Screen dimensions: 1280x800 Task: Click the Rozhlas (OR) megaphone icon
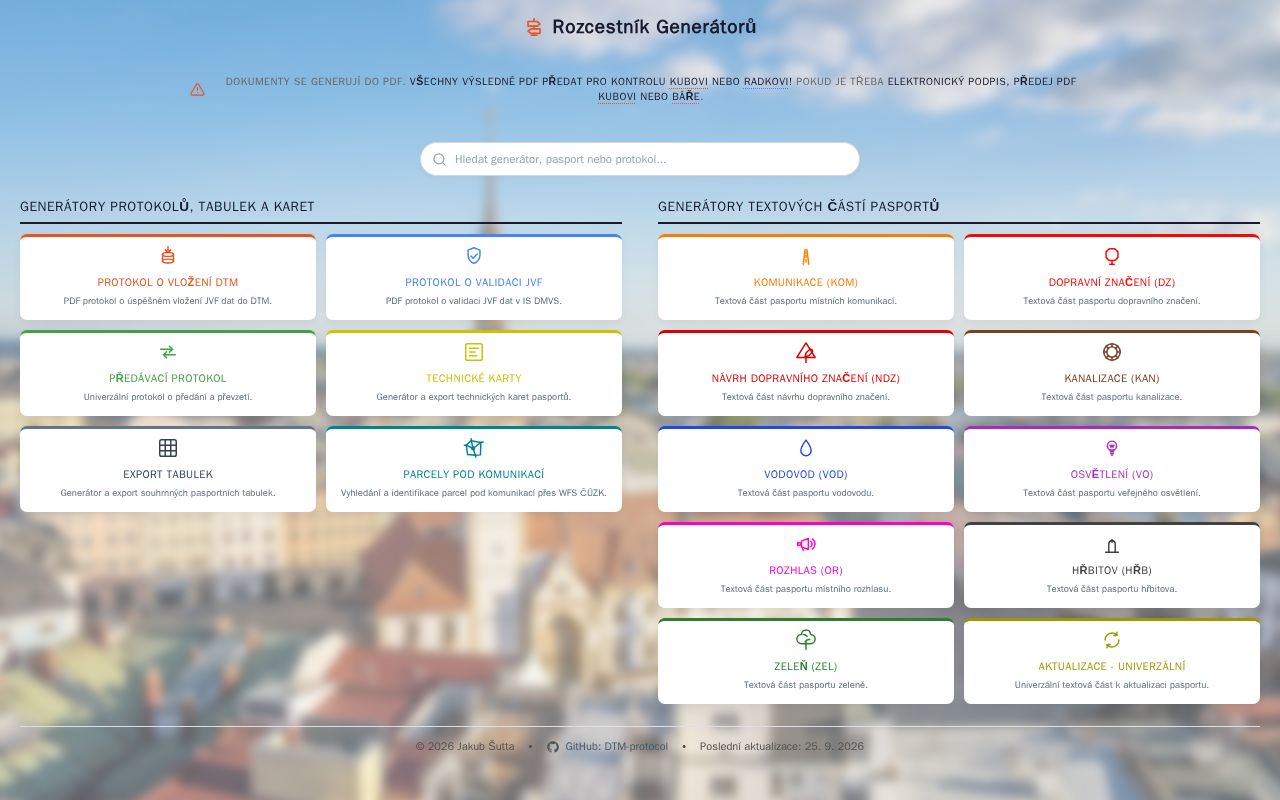(806, 544)
